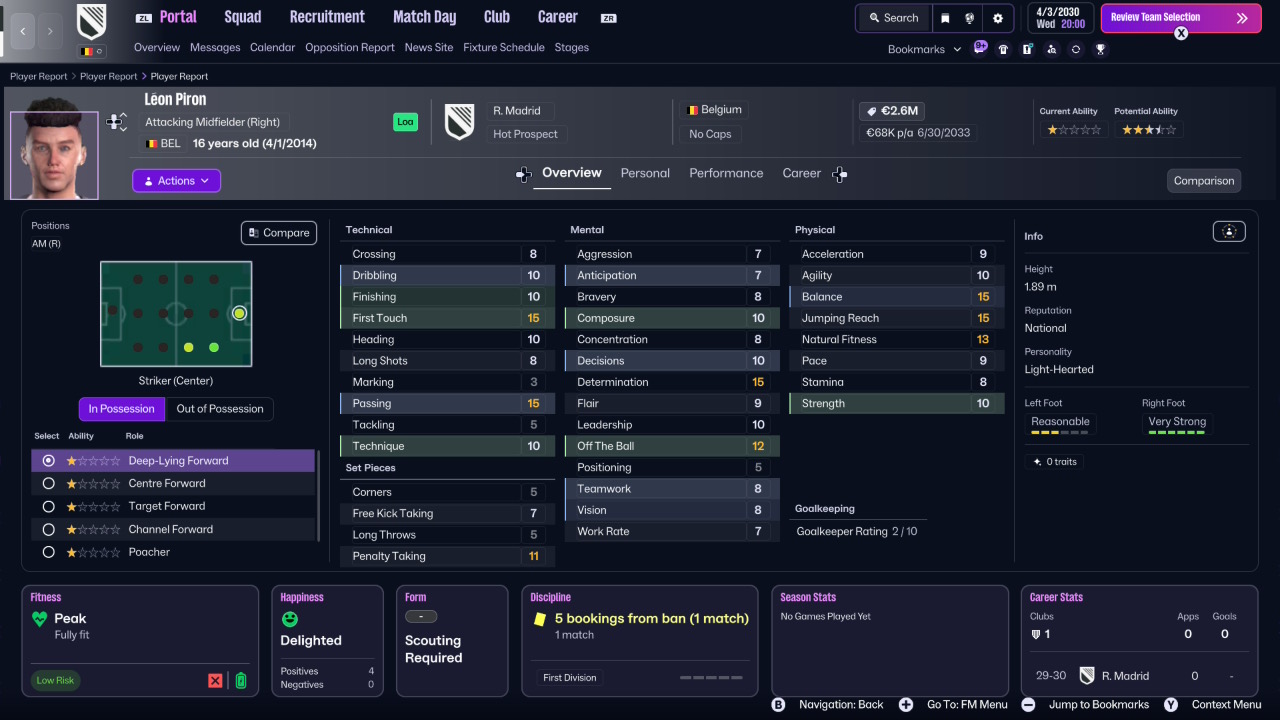This screenshot has width=1280, height=720.
Task: Click the R. Madrid crest in player header
Action: 459,122
